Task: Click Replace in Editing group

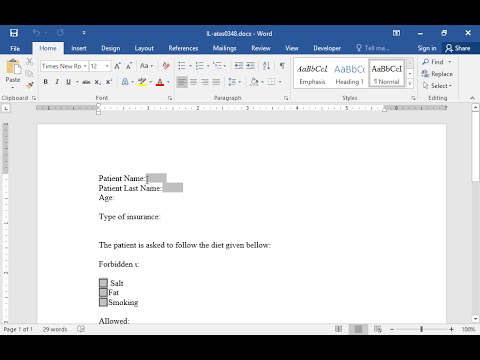Action: click(x=437, y=74)
